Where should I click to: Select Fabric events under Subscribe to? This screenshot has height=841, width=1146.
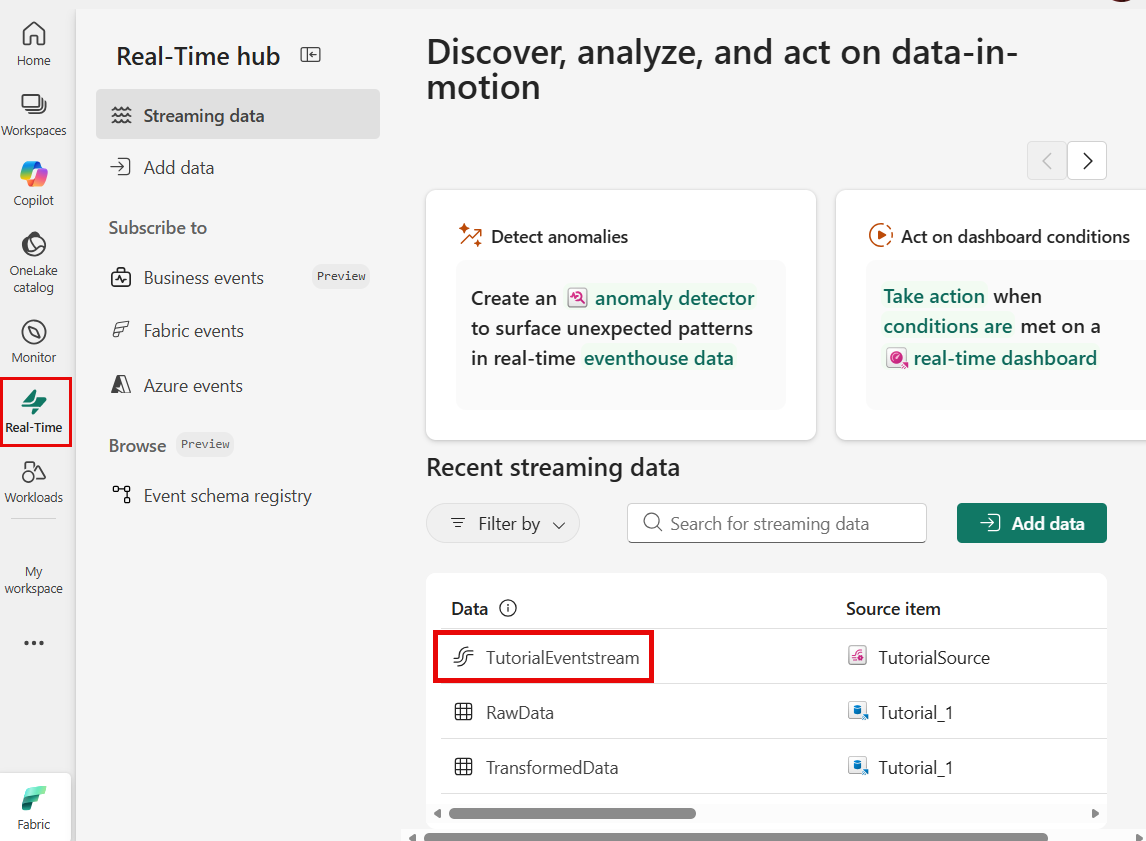[x=193, y=331]
